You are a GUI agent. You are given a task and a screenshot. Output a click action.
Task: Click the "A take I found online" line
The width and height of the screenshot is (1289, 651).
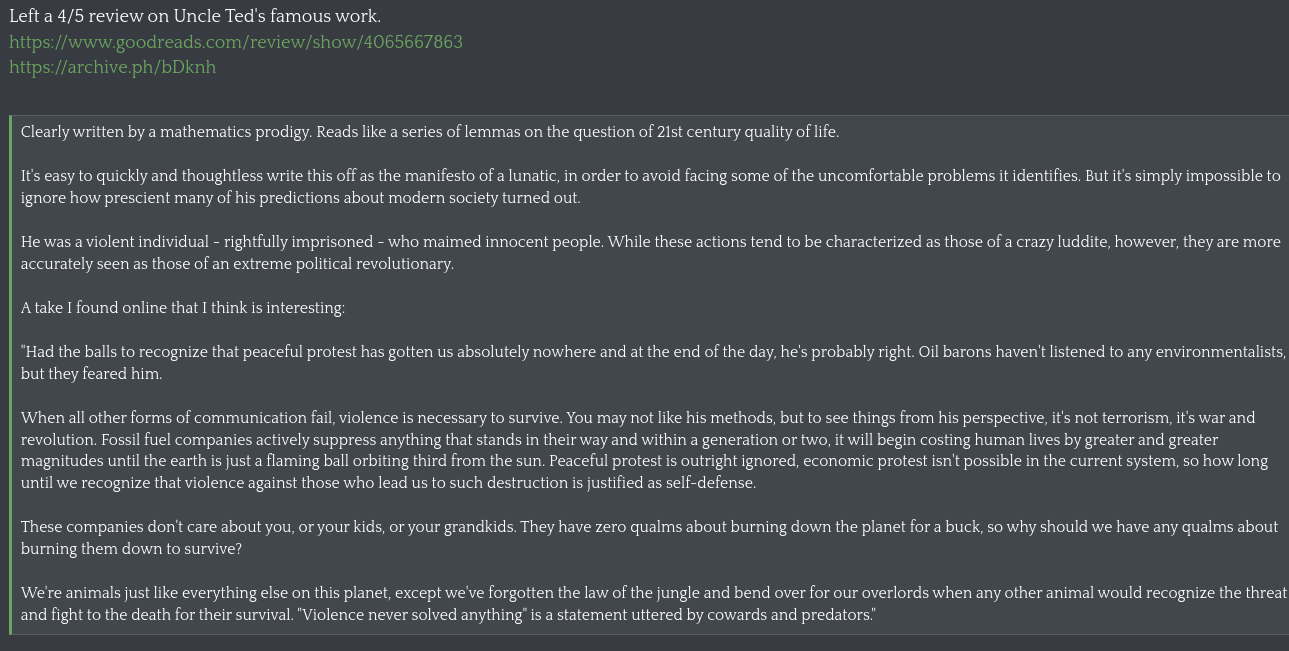pos(183,308)
